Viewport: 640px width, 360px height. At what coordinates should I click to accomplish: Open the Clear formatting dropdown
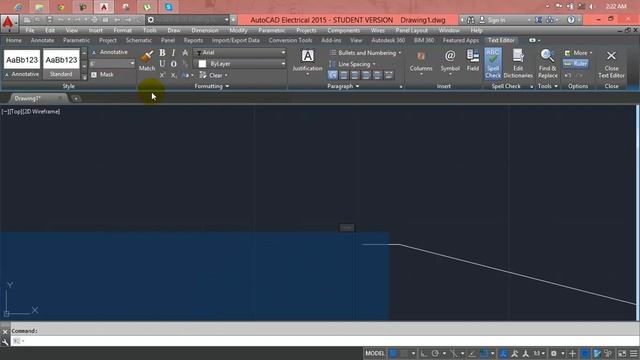(213, 75)
